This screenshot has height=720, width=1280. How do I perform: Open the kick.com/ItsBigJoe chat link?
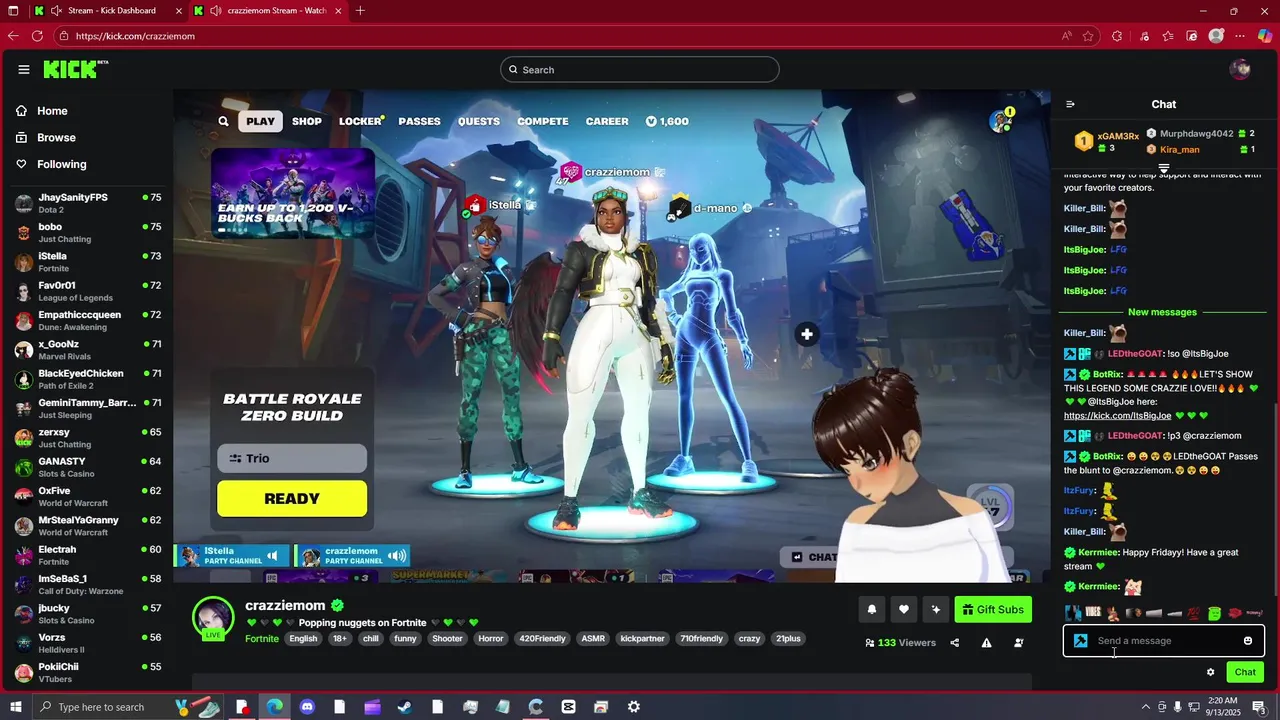(1117, 415)
